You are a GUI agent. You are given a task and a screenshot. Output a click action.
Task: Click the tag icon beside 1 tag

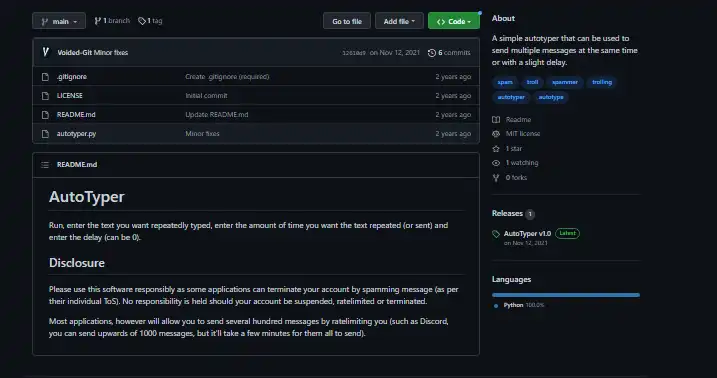[x=142, y=21]
